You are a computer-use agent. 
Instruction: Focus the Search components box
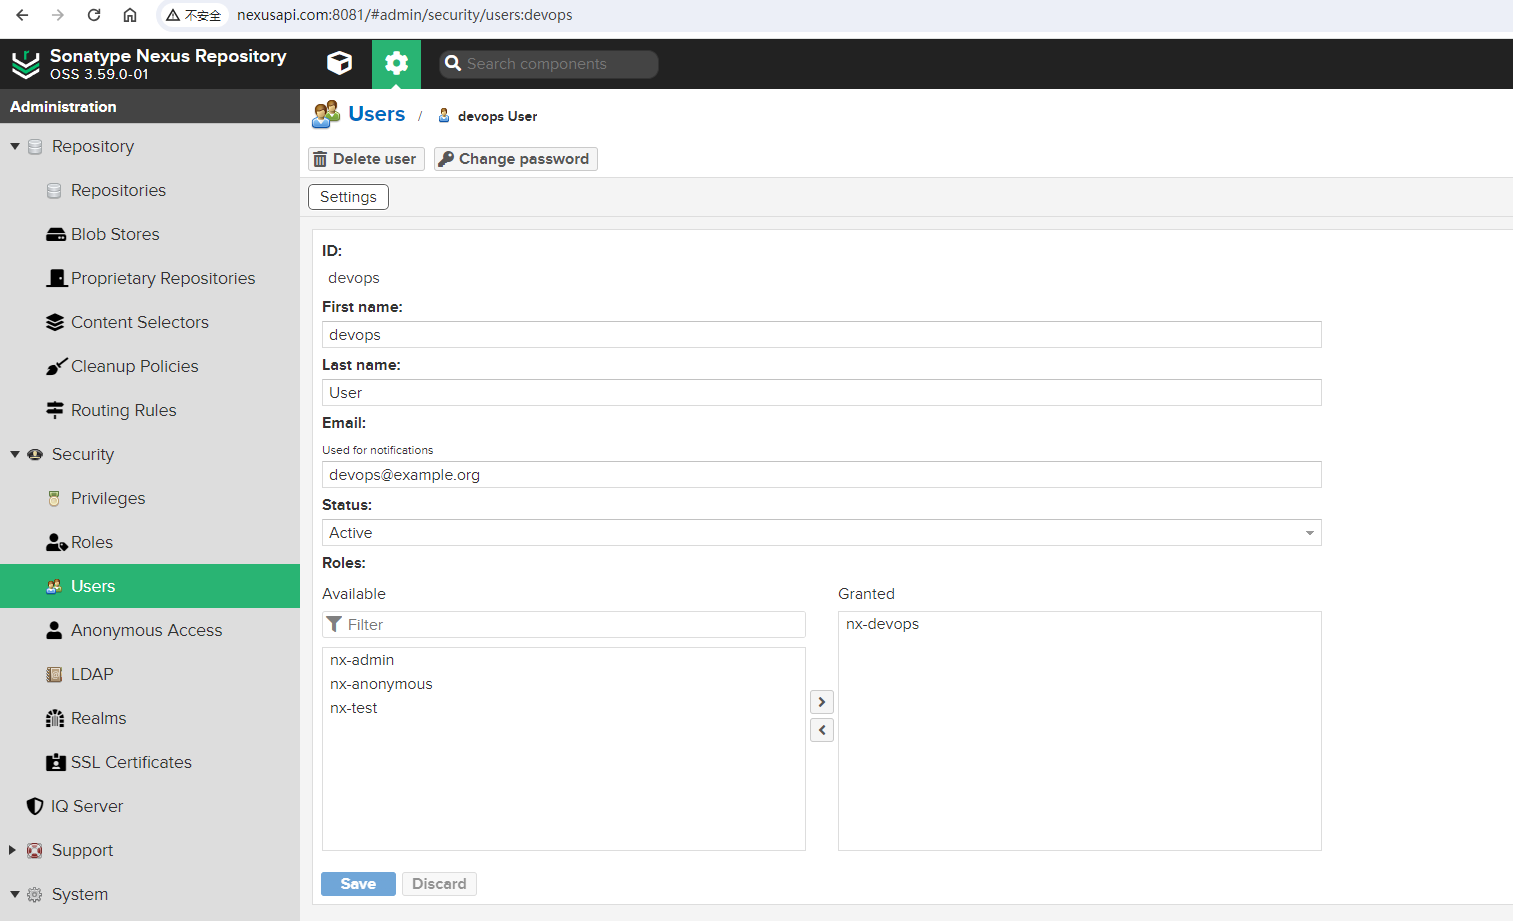pos(548,64)
